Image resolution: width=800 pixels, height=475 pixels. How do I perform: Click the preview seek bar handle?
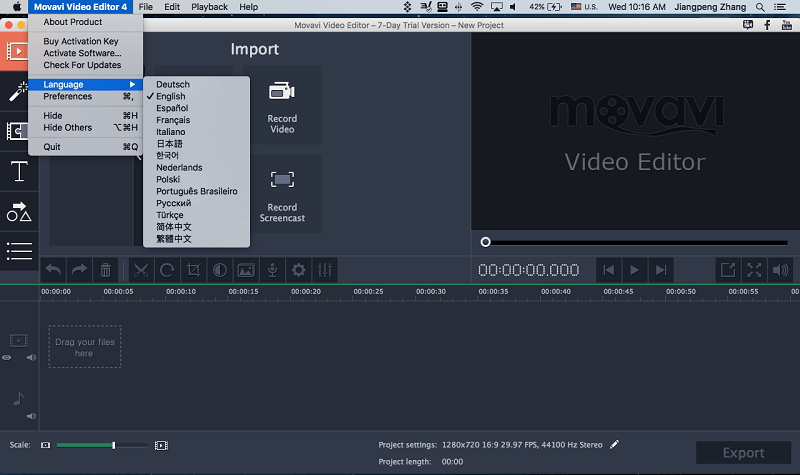click(x=485, y=242)
